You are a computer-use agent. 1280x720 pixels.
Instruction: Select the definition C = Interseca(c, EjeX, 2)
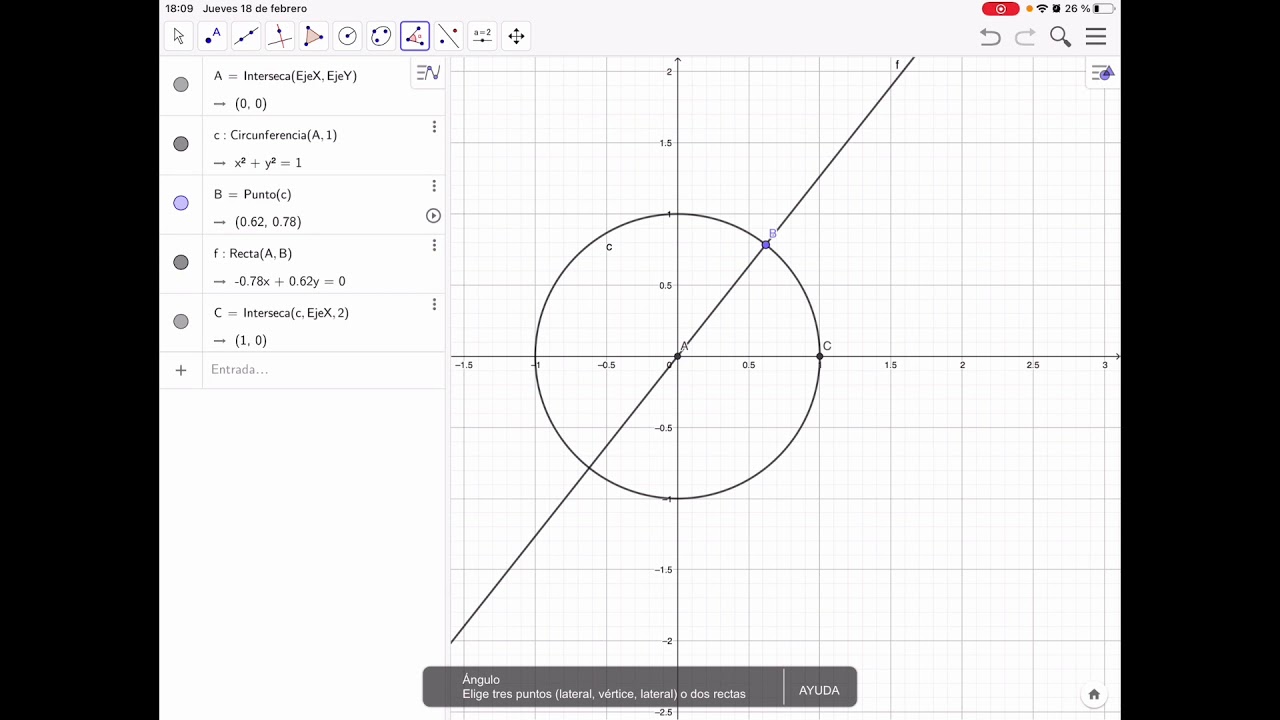pos(281,313)
